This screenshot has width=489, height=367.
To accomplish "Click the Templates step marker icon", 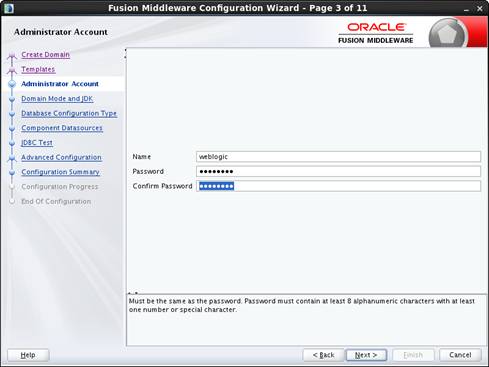I will [12, 70].
